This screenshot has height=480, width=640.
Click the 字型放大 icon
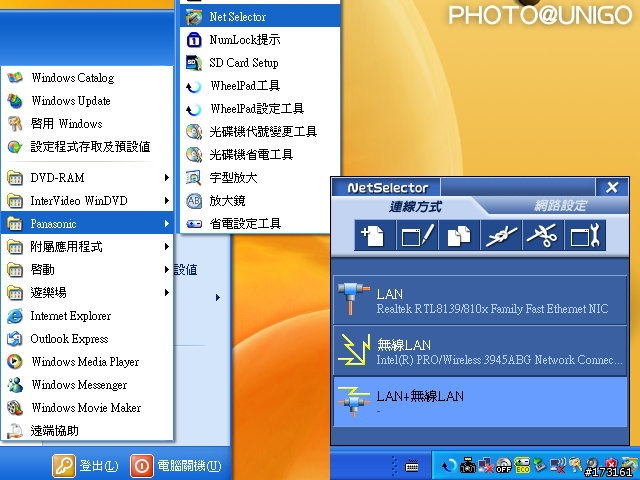click(194, 178)
